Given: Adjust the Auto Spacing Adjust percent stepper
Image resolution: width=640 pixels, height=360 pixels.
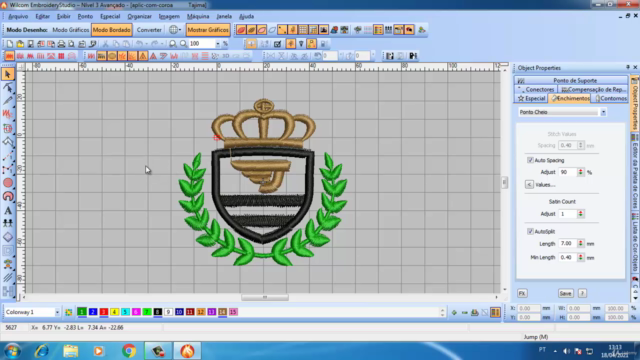Looking at the screenshot, I should (580, 172).
